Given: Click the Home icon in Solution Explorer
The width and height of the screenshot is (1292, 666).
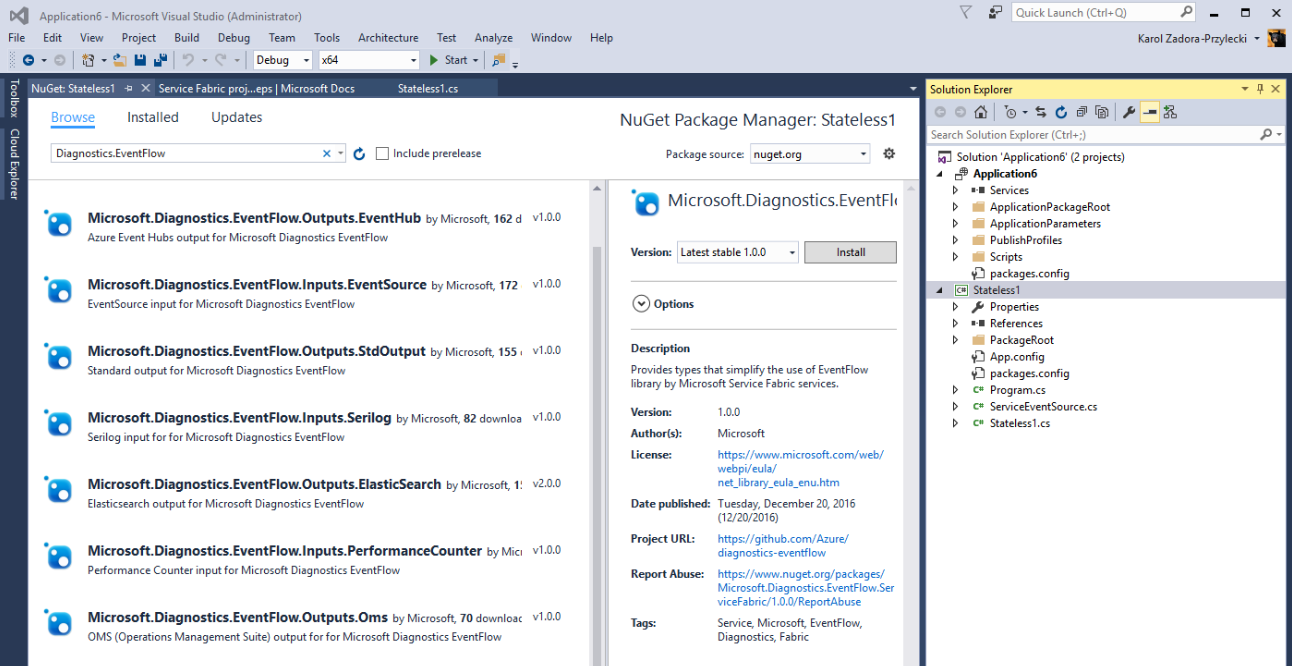Looking at the screenshot, I should pyautogui.click(x=981, y=112).
